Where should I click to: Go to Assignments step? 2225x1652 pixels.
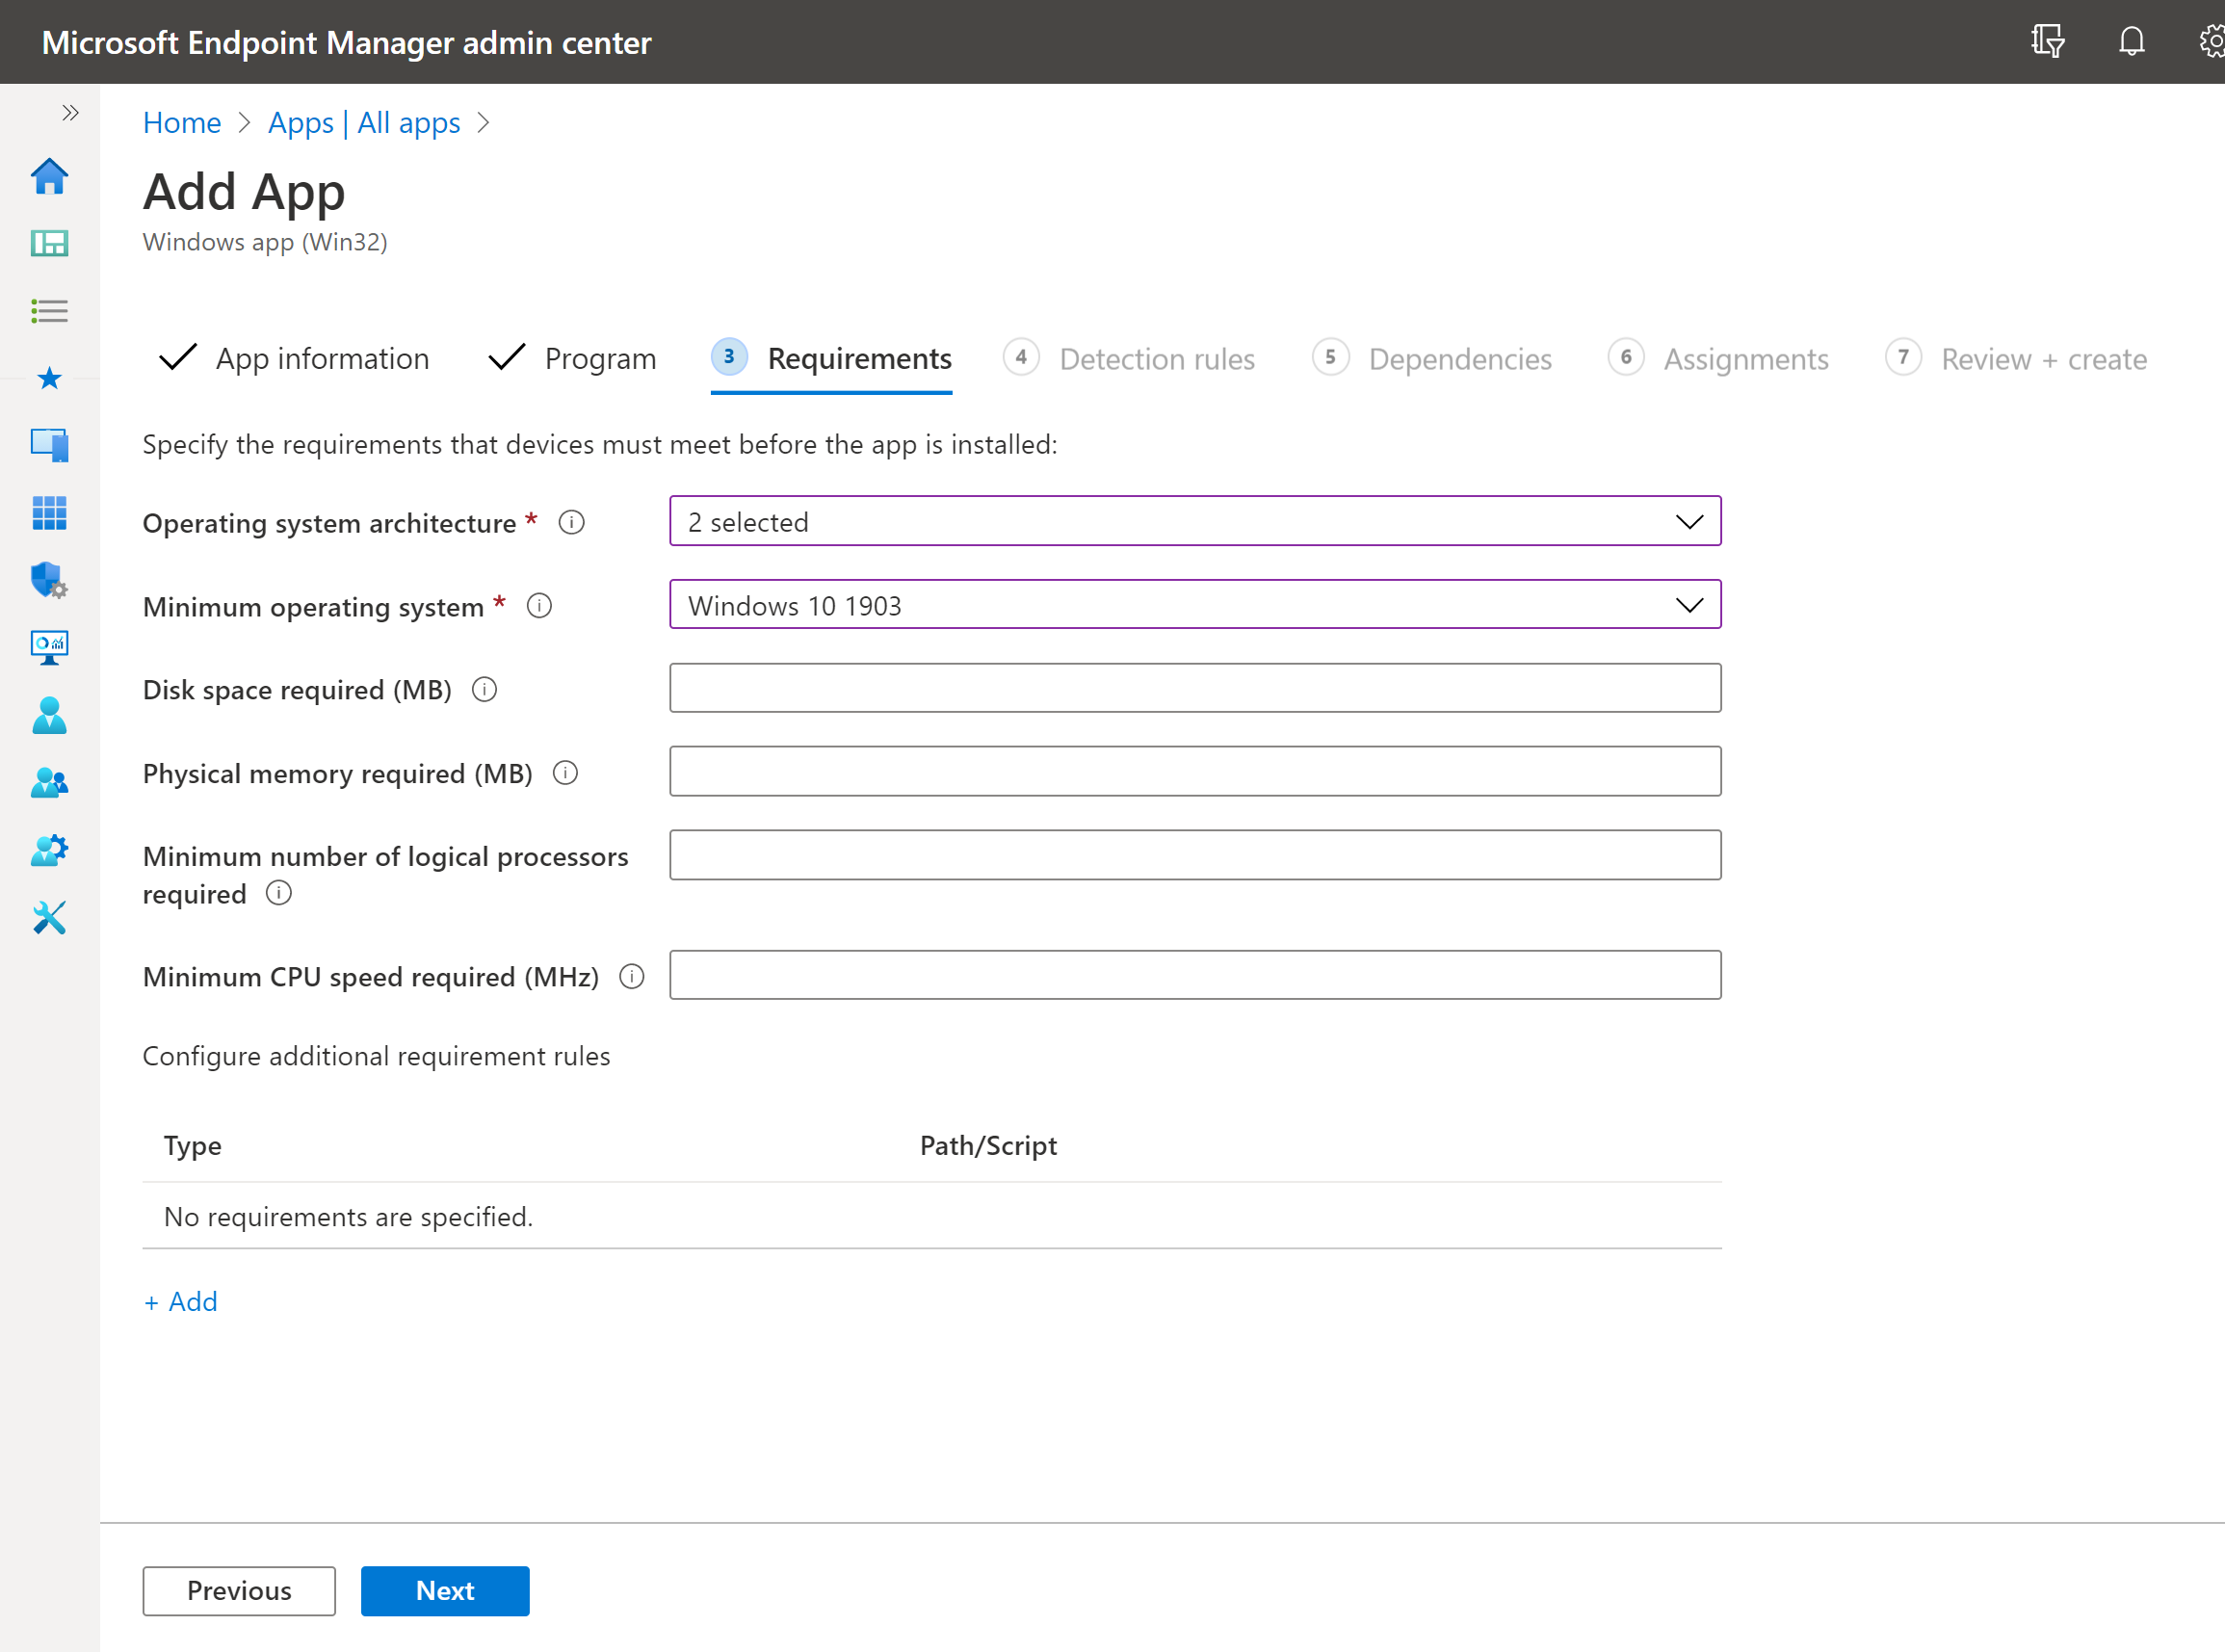(x=1719, y=359)
